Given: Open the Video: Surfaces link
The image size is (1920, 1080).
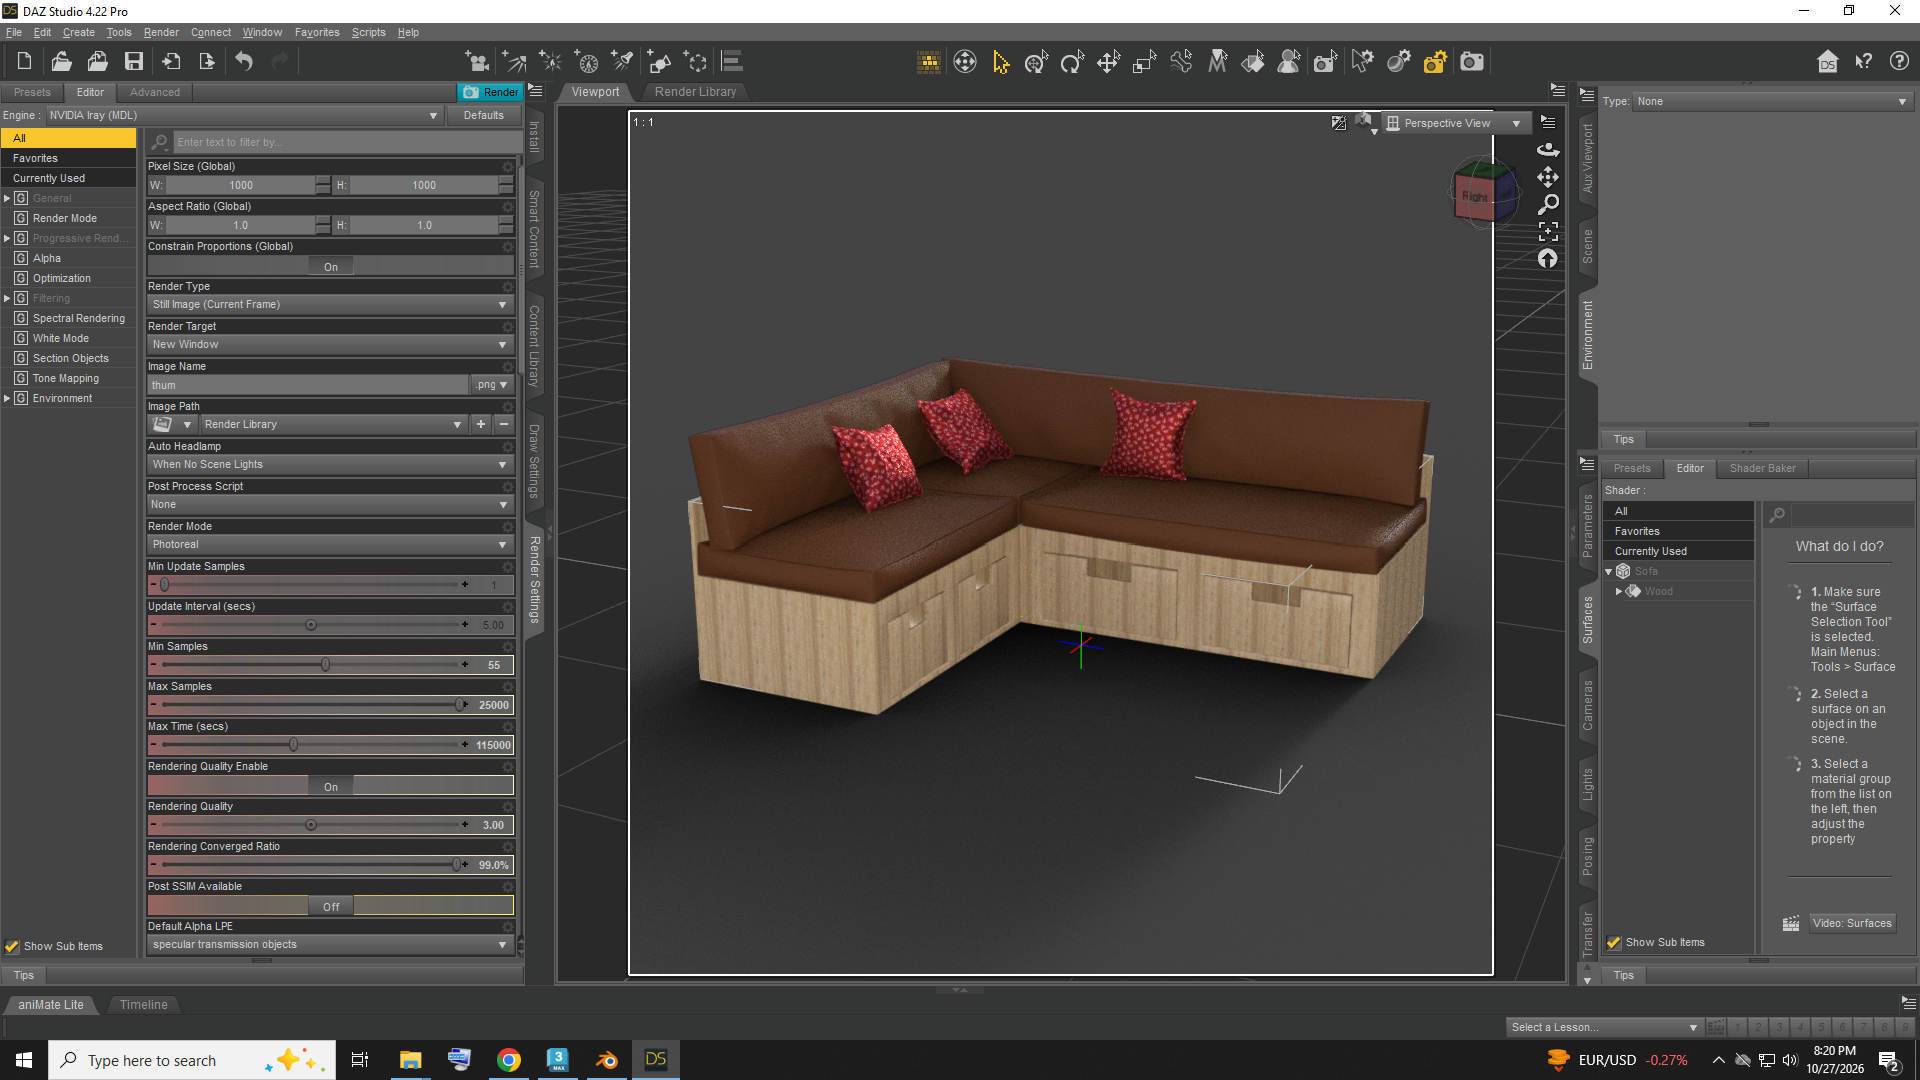Looking at the screenshot, I should click(1852, 924).
